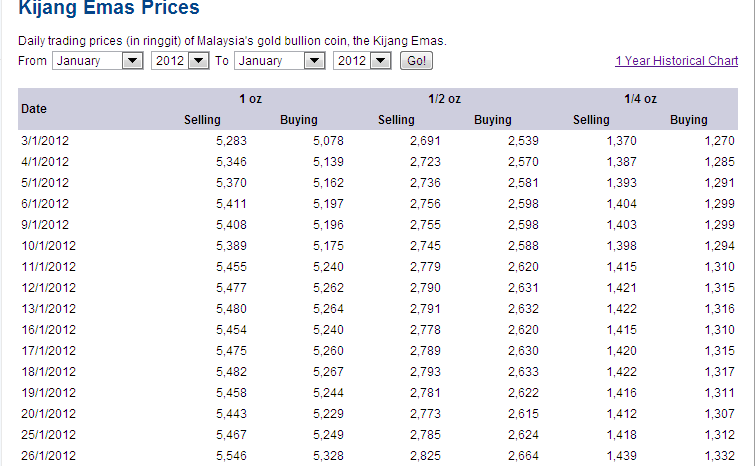
Task: Select the date cell 10/1/2012
Action: (x=49, y=246)
